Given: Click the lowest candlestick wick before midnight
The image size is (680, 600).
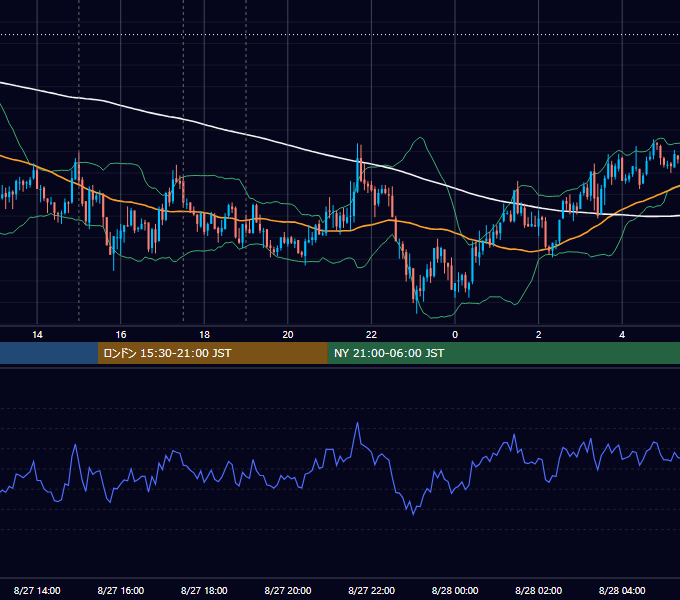Looking at the screenshot, I should (417, 301).
